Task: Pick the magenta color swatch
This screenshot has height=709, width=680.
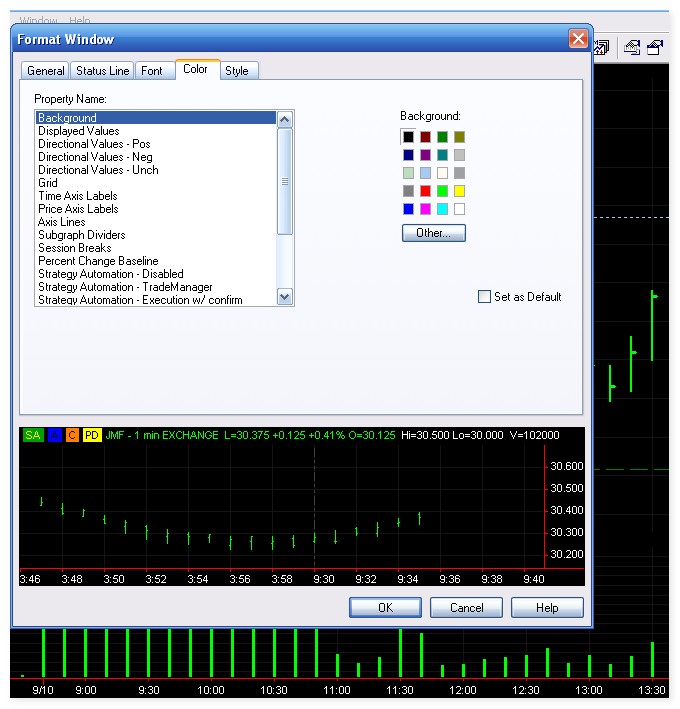Action: point(425,209)
